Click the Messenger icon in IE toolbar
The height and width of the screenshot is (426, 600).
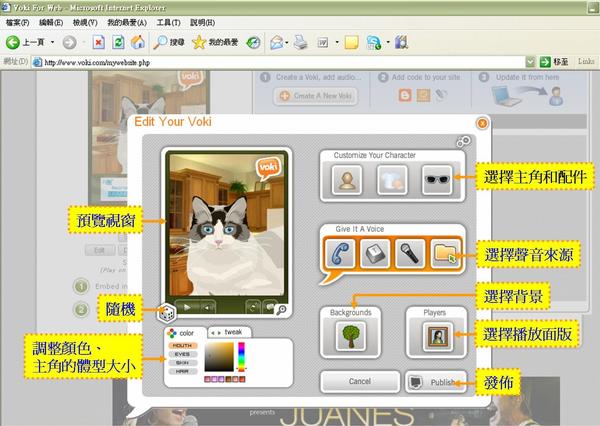tap(374, 42)
